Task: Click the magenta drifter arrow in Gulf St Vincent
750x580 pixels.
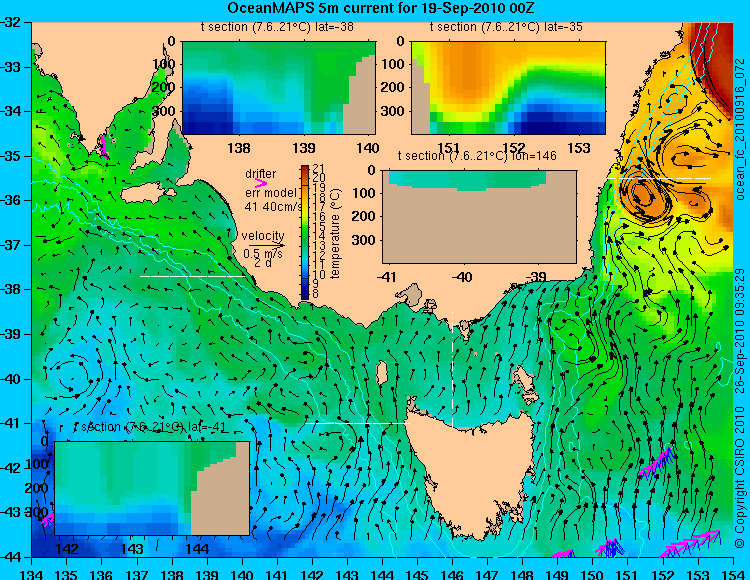Action: pos(102,146)
